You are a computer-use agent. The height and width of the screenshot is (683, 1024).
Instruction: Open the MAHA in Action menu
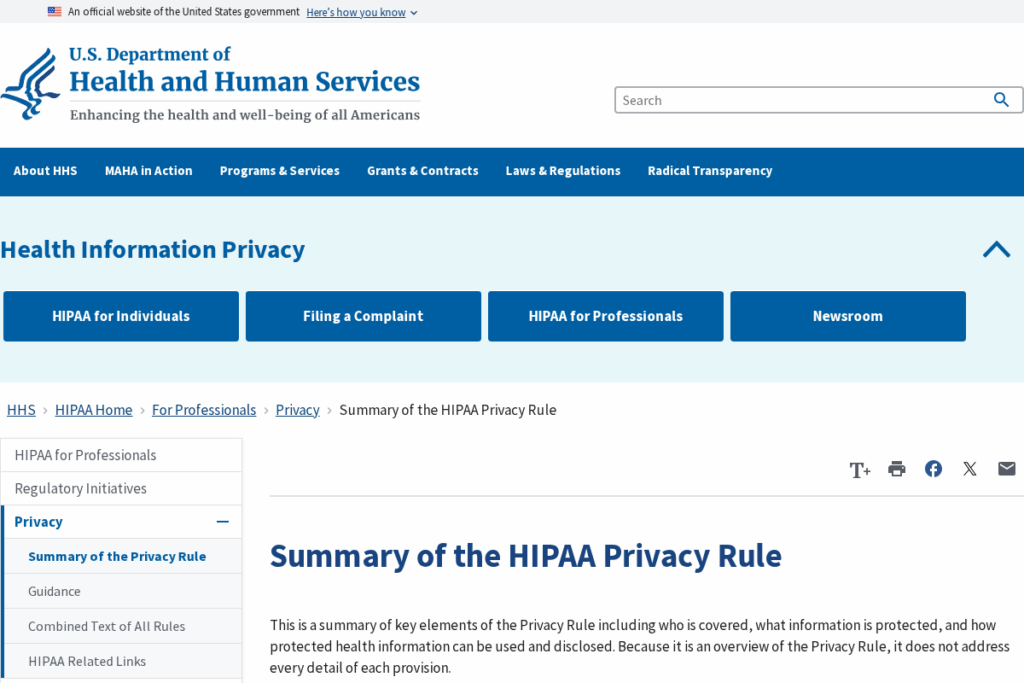click(148, 171)
